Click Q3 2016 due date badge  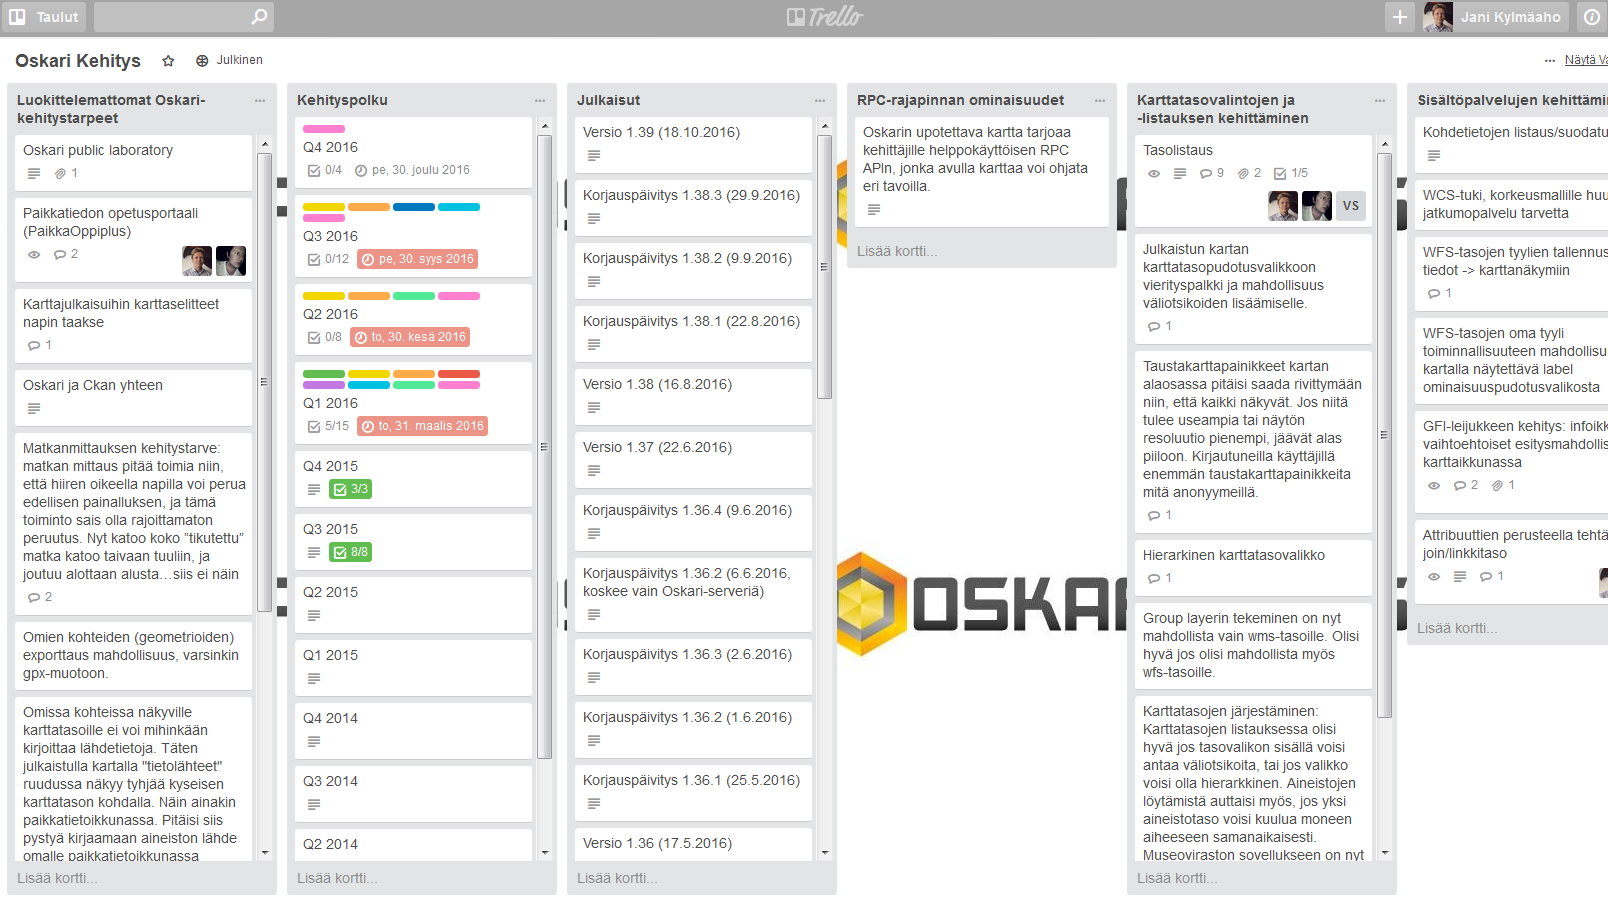point(418,259)
